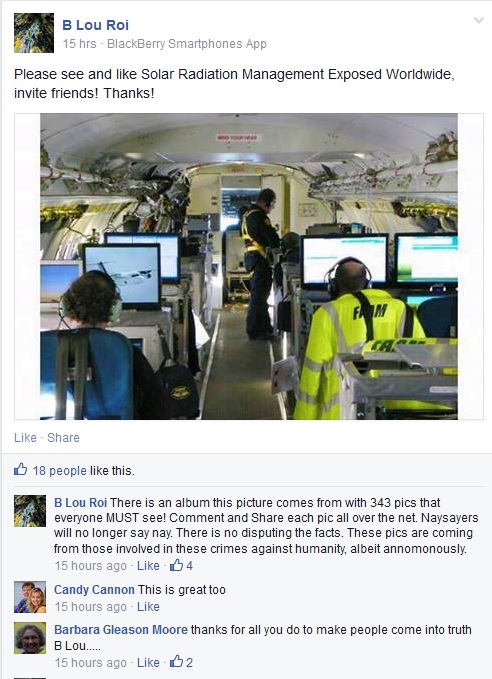Click thumbs-up icon showing 2 likes

(176, 662)
